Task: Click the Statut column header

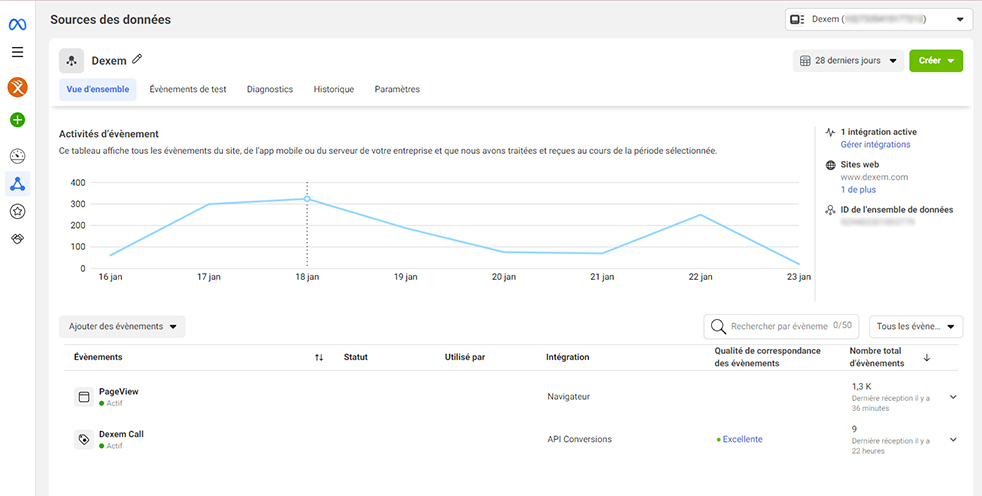Action: coord(356,358)
